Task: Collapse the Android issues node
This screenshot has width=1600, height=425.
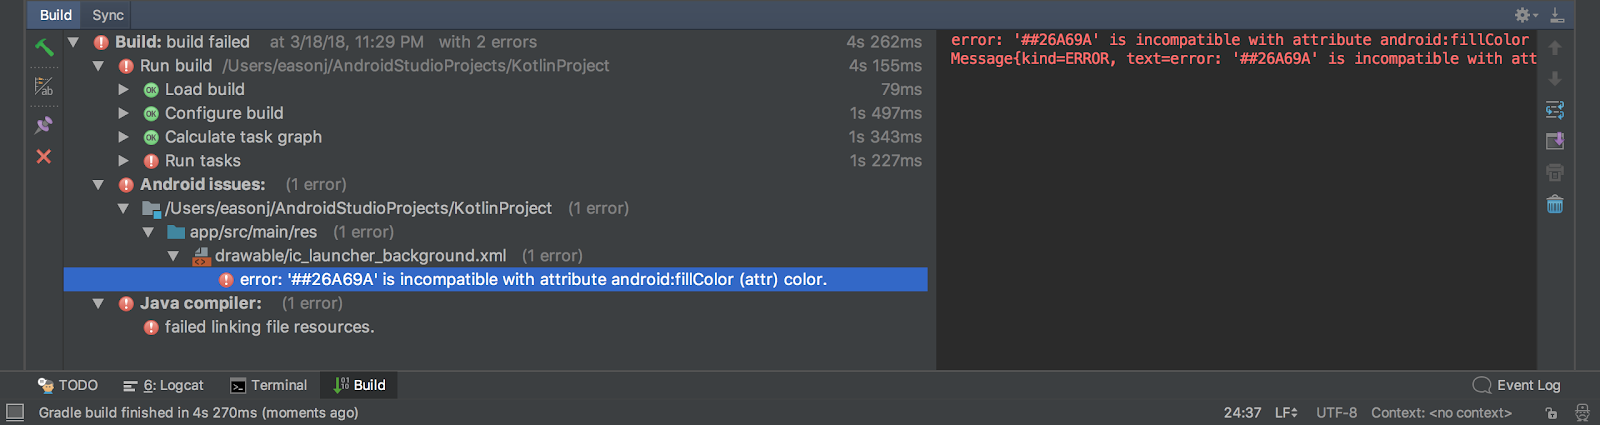Action: (98, 185)
